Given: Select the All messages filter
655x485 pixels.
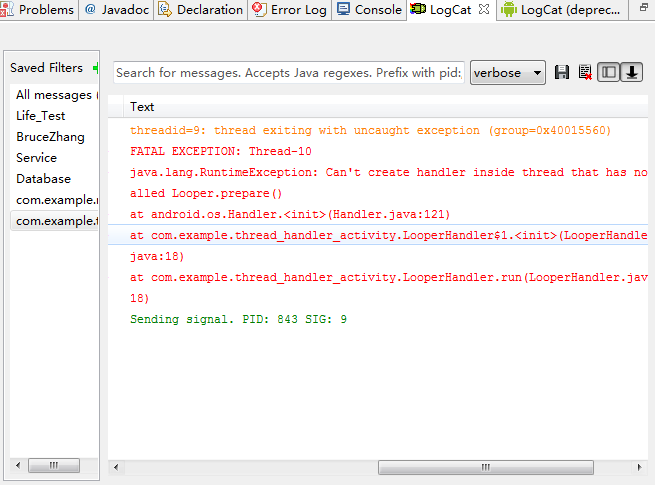Looking at the screenshot, I should pyautogui.click(x=54, y=95).
